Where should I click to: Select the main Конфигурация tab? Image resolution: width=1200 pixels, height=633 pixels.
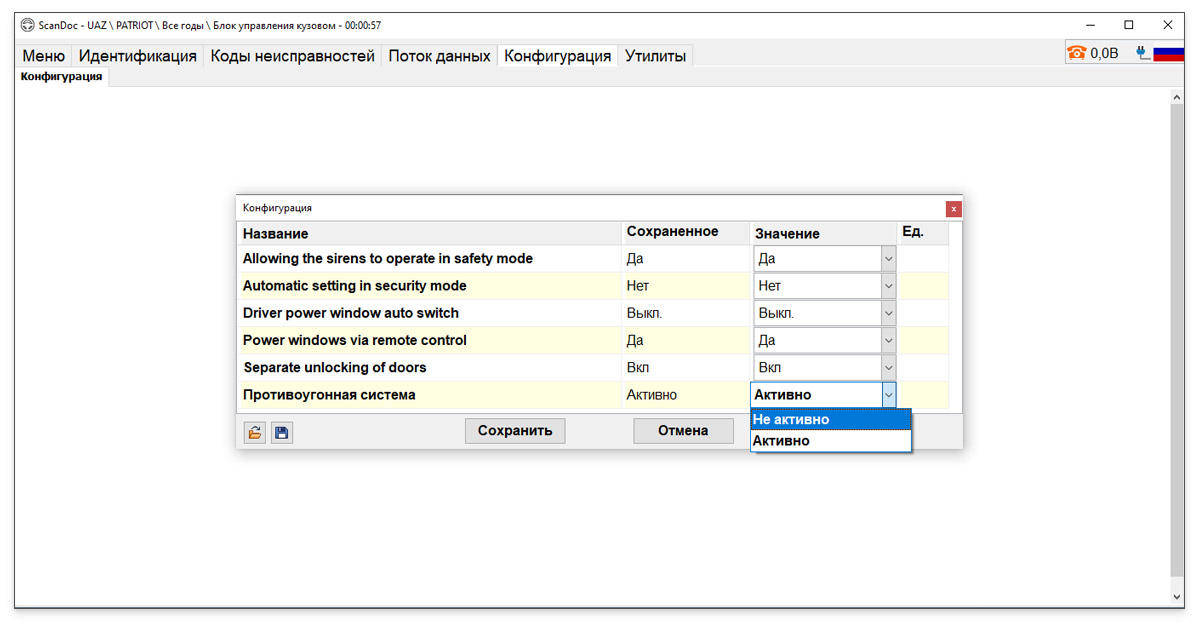pos(557,56)
